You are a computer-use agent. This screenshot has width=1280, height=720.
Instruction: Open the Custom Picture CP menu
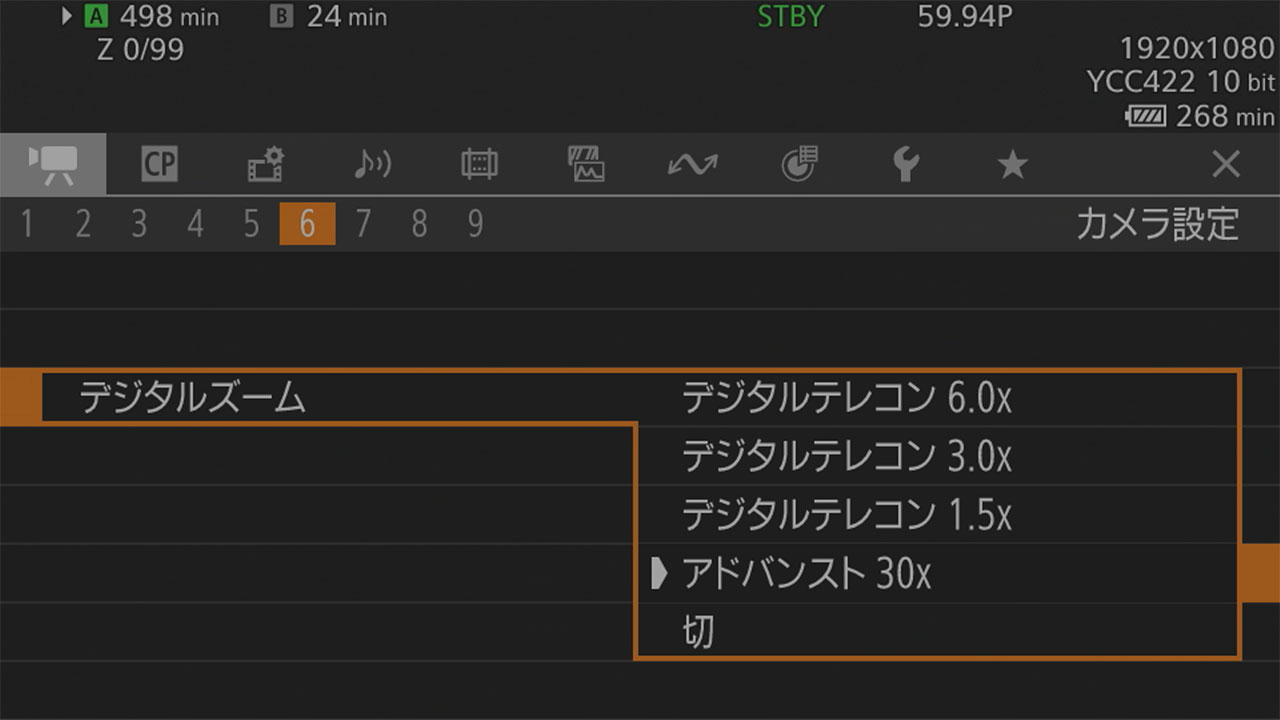click(159, 165)
